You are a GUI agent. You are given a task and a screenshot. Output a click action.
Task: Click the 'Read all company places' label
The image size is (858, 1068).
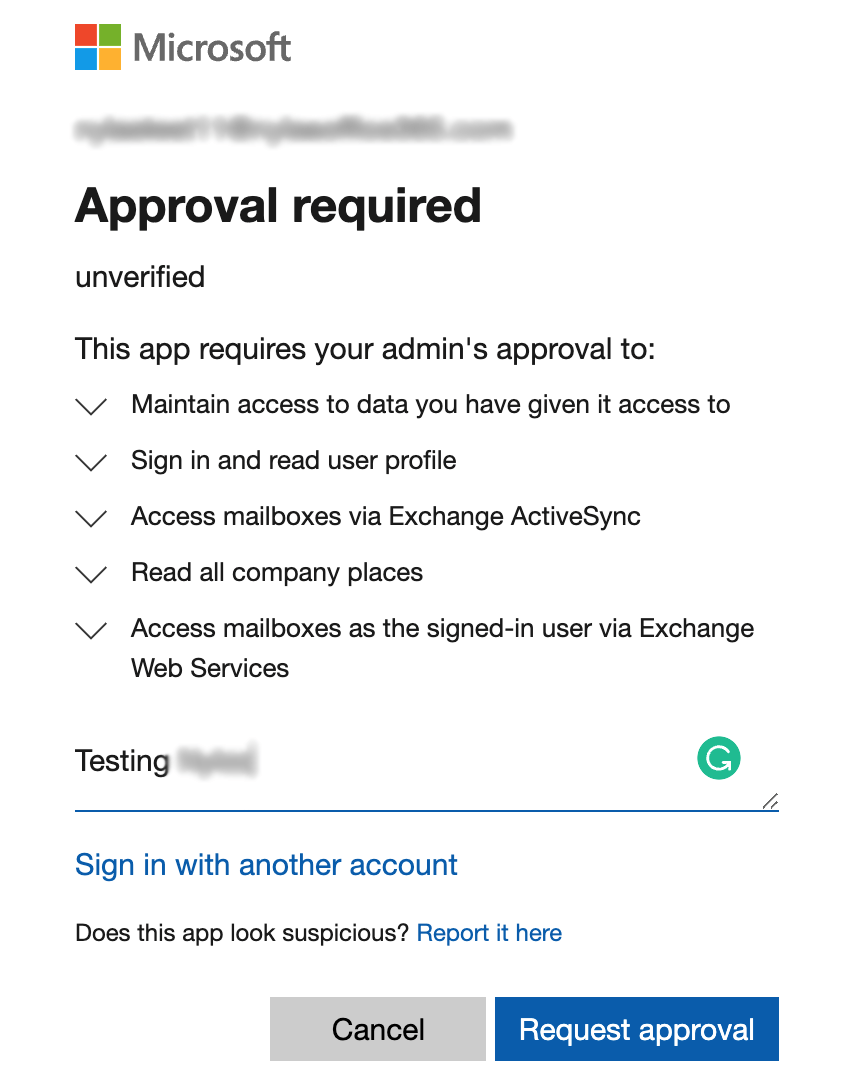pos(277,573)
